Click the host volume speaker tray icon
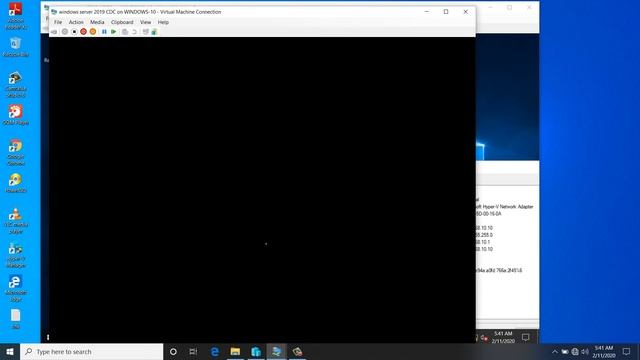 pos(585,351)
